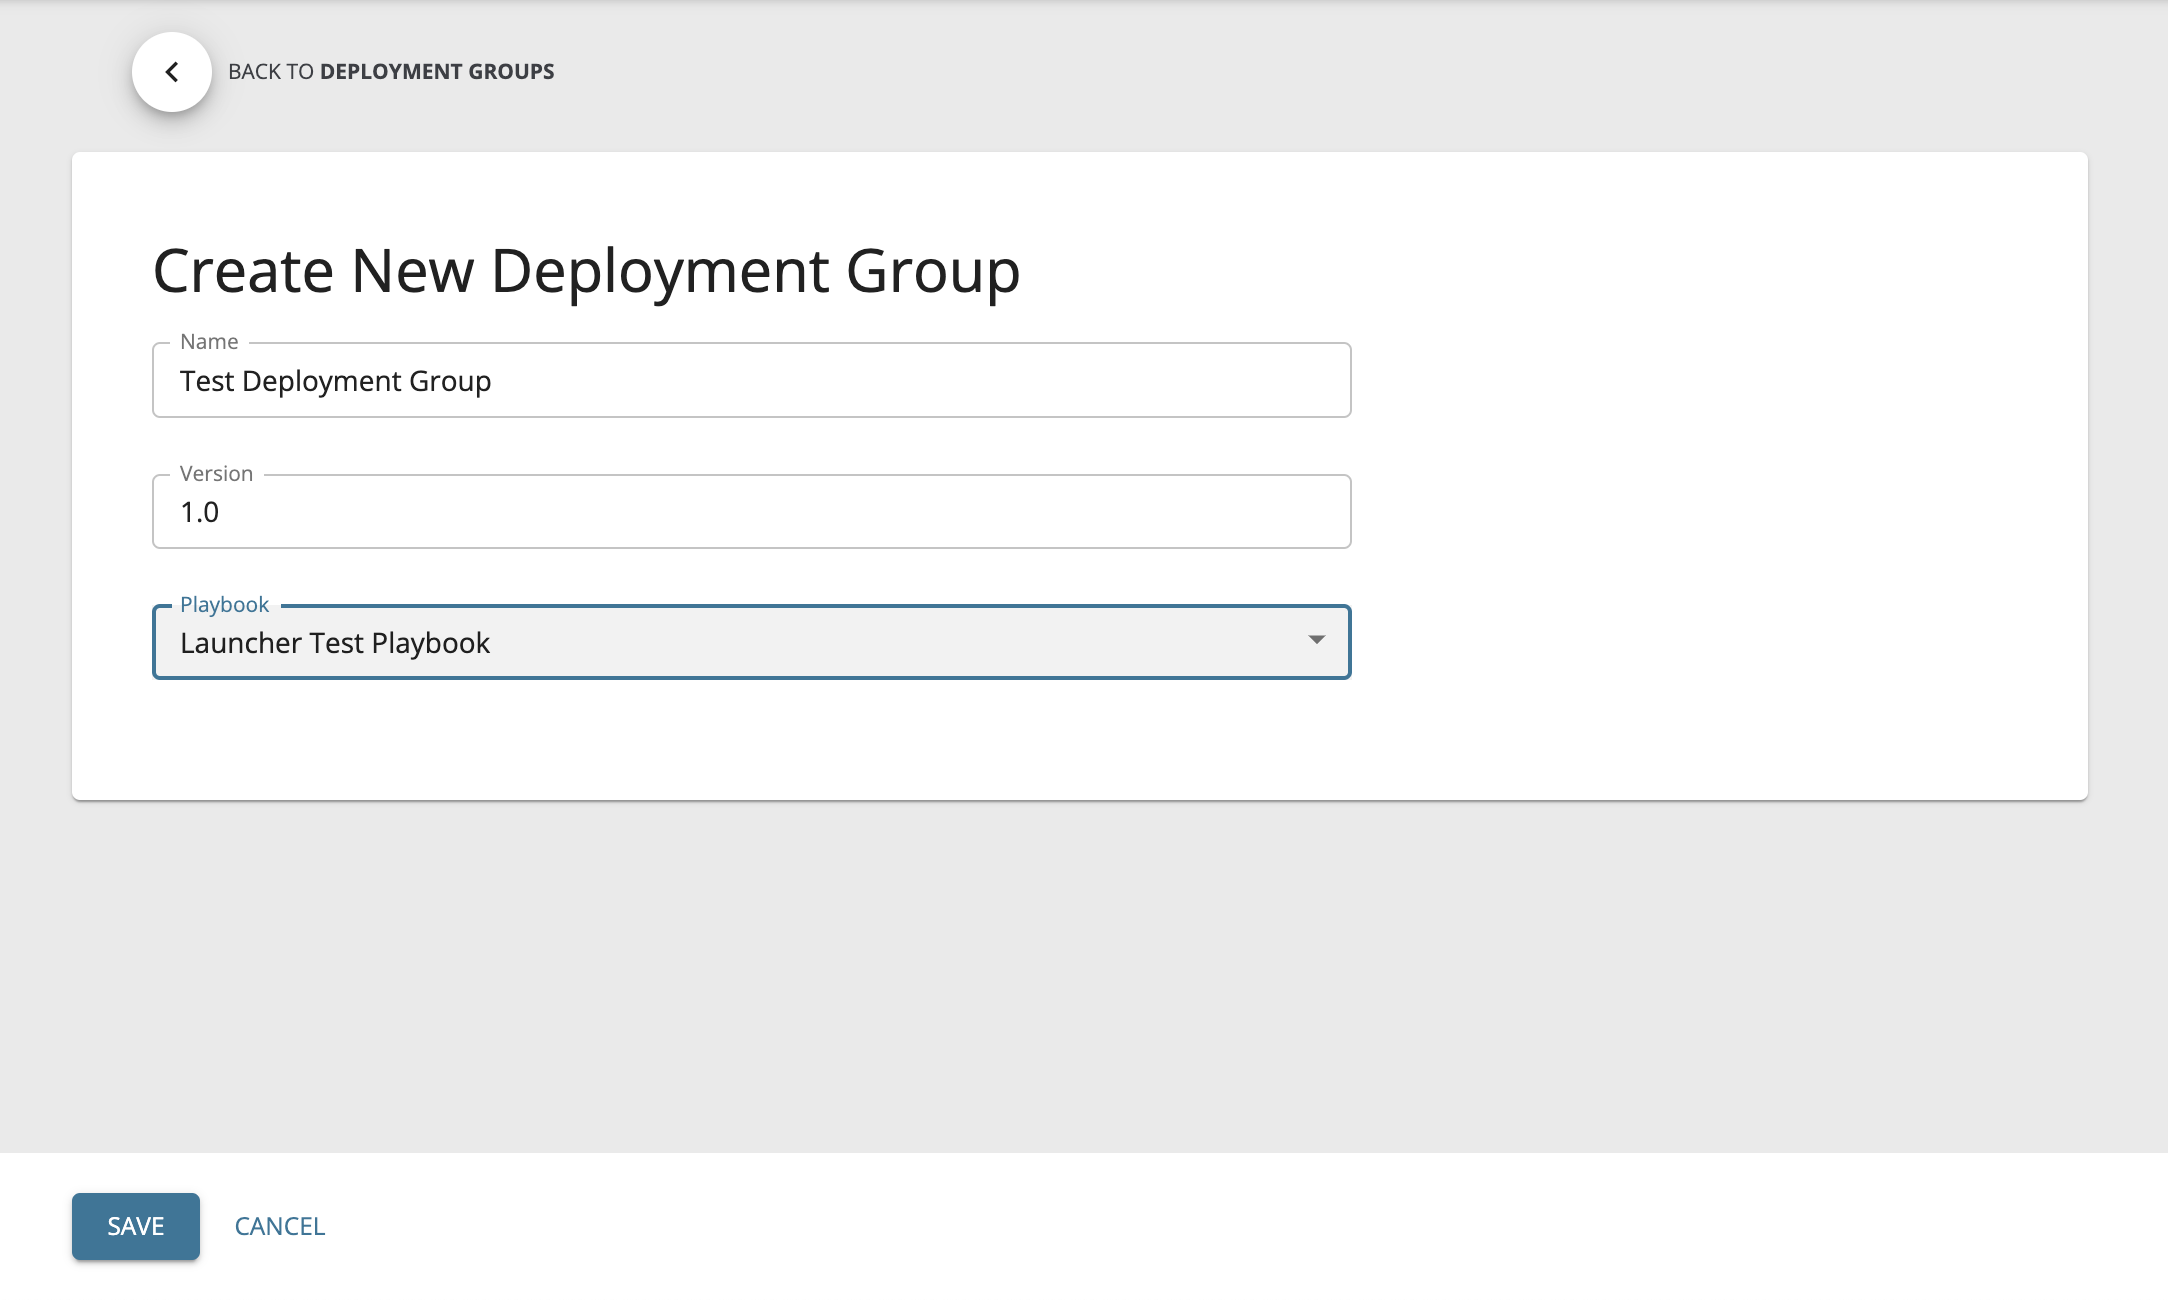The width and height of the screenshot is (2168, 1300).
Task: Select the Create New Deployment Group heading
Action: pyautogui.click(x=586, y=271)
